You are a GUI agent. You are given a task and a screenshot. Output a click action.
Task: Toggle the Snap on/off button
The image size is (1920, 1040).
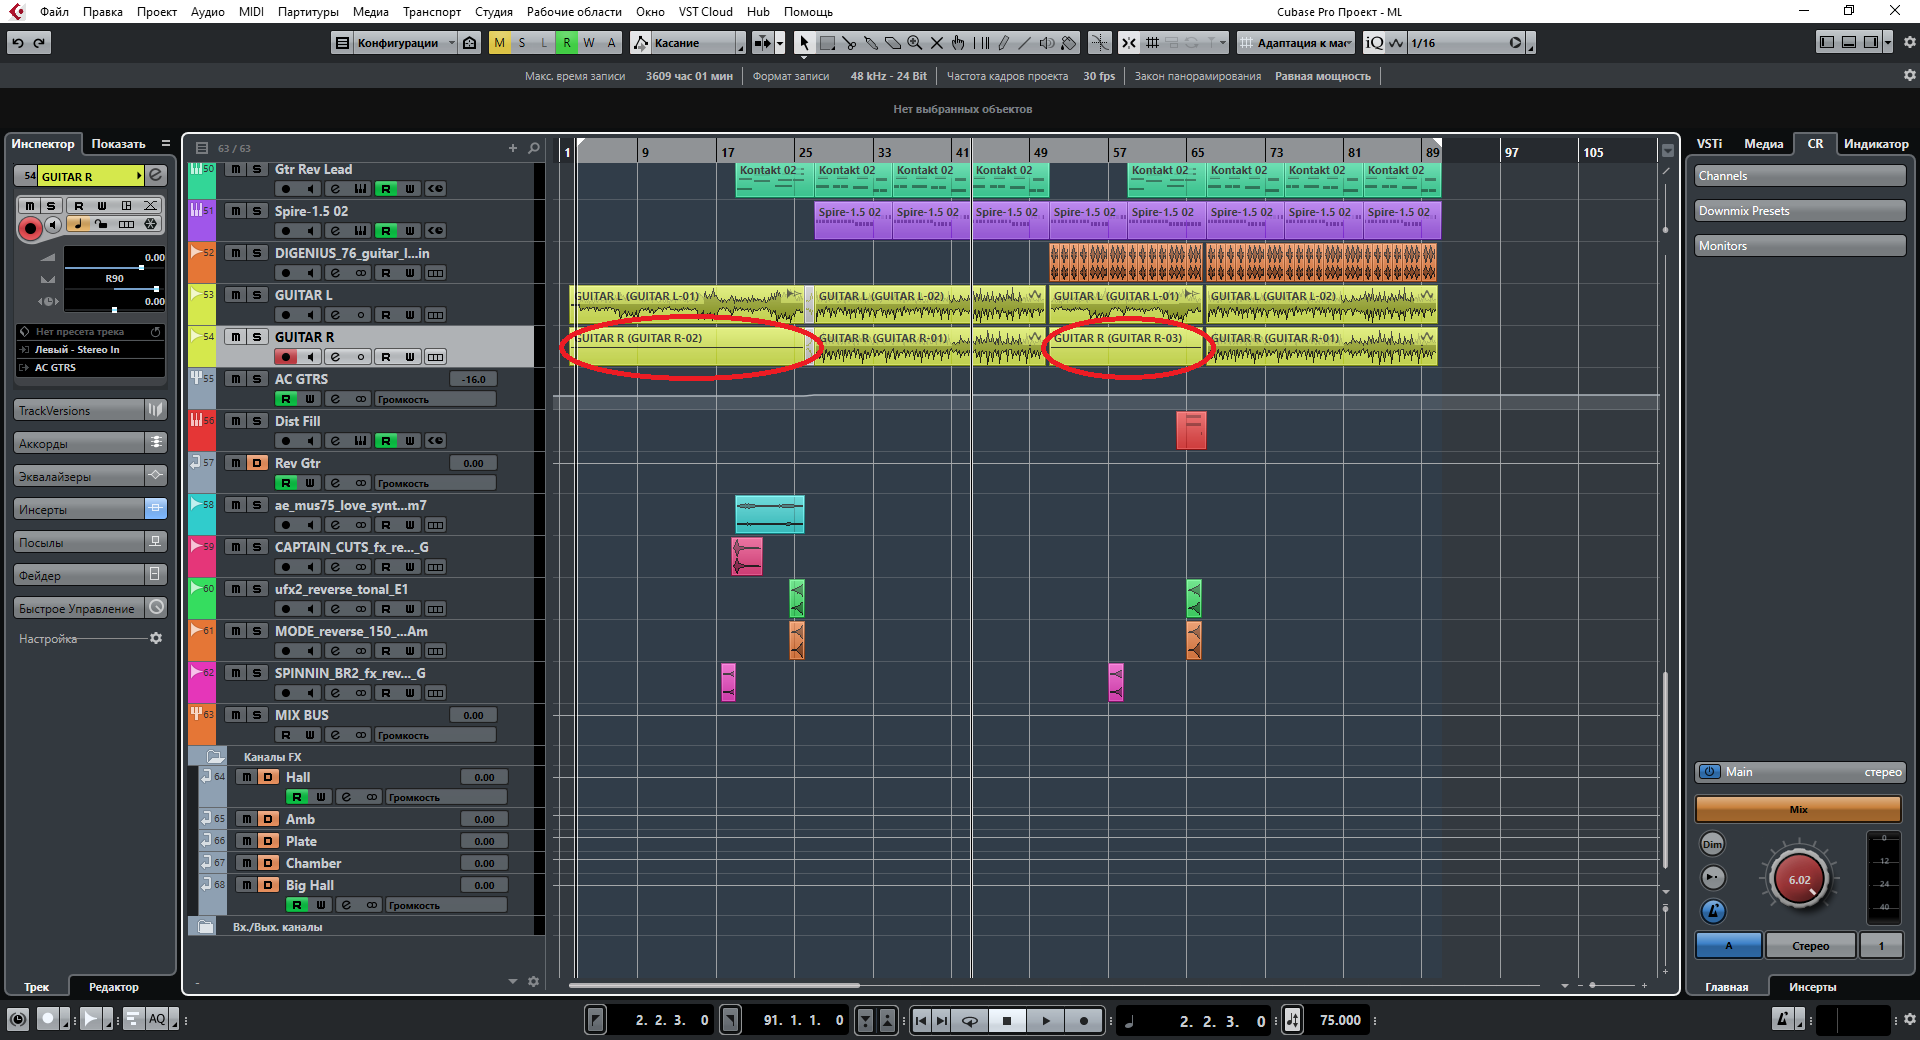[1129, 43]
